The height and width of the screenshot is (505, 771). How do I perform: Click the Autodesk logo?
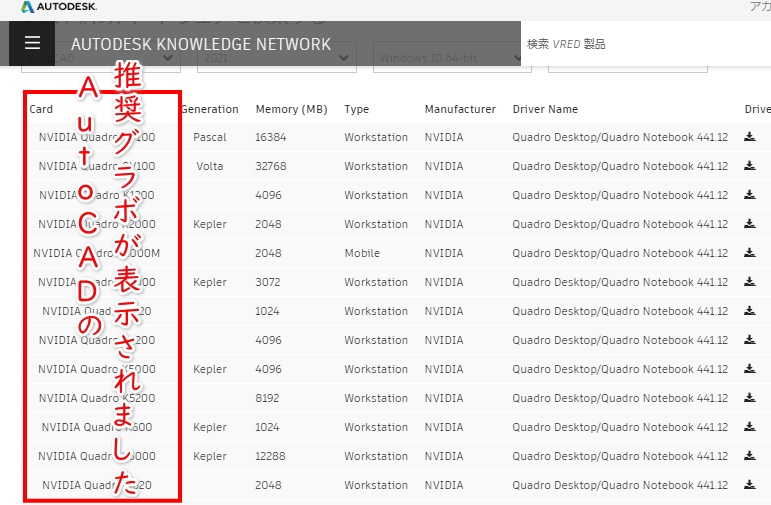coord(59,7)
